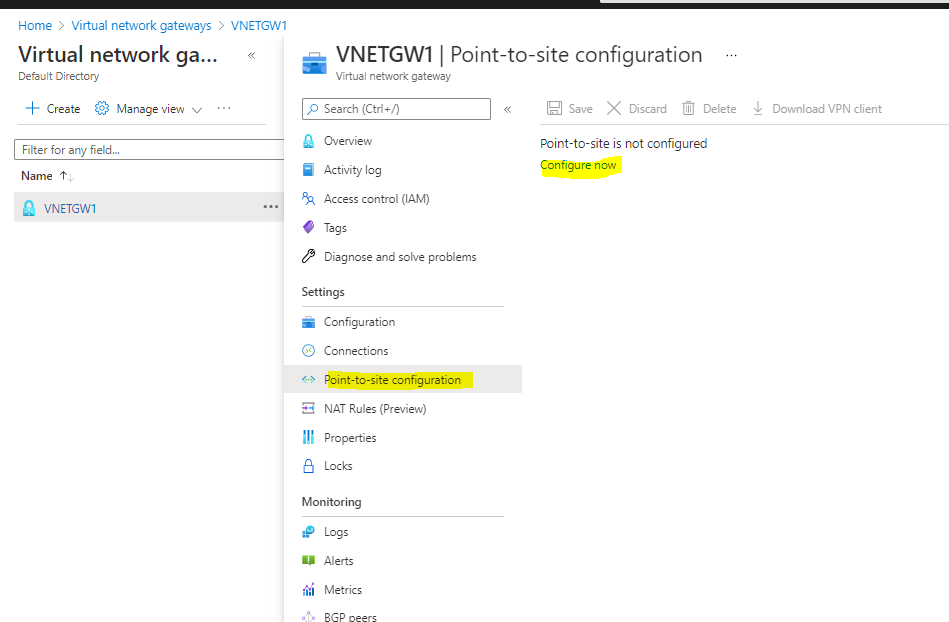Click the Logs menu label

click(x=336, y=532)
